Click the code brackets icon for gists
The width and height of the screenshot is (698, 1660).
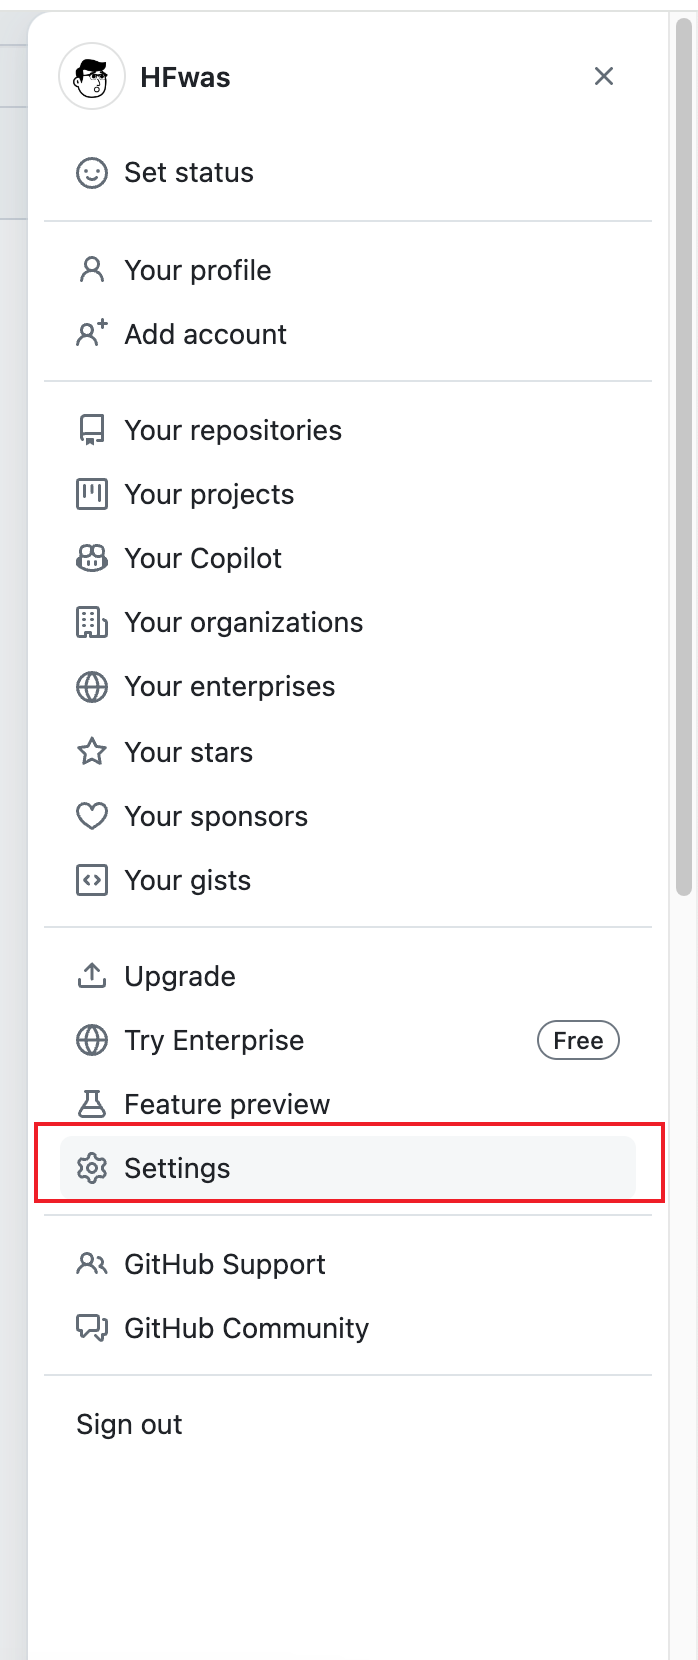pyautogui.click(x=92, y=880)
